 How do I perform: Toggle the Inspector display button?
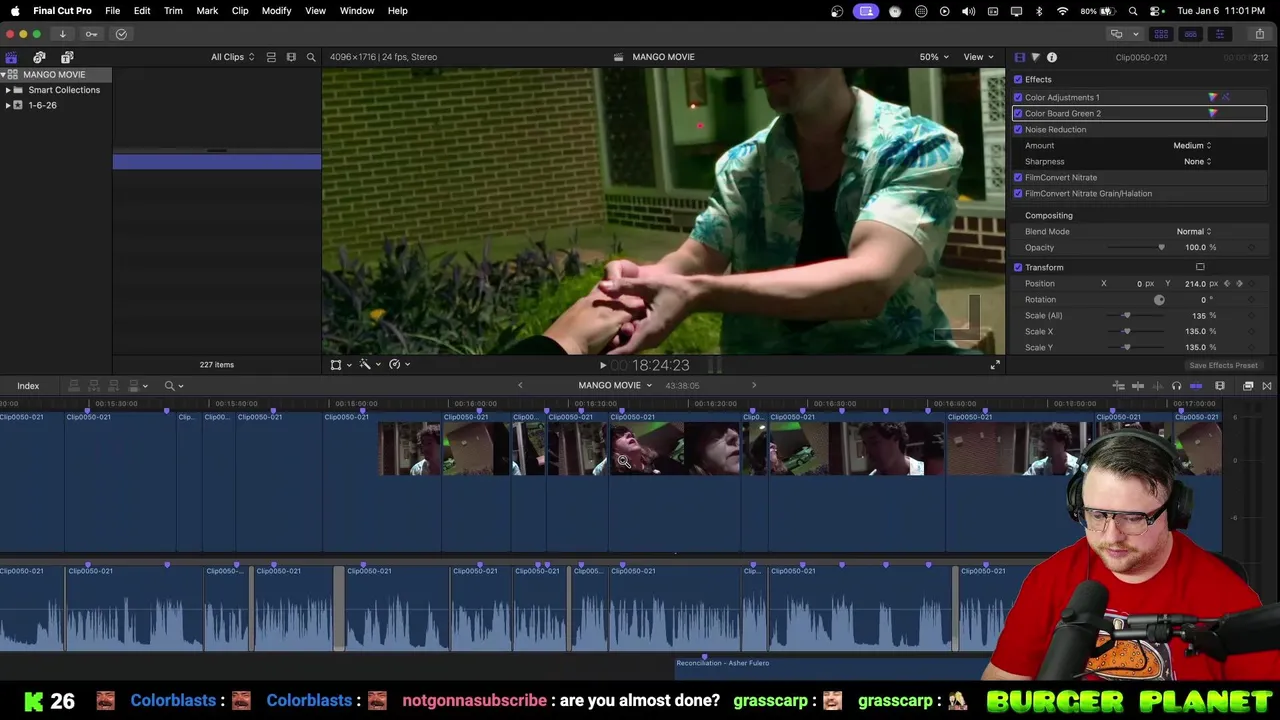(x=1219, y=34)
